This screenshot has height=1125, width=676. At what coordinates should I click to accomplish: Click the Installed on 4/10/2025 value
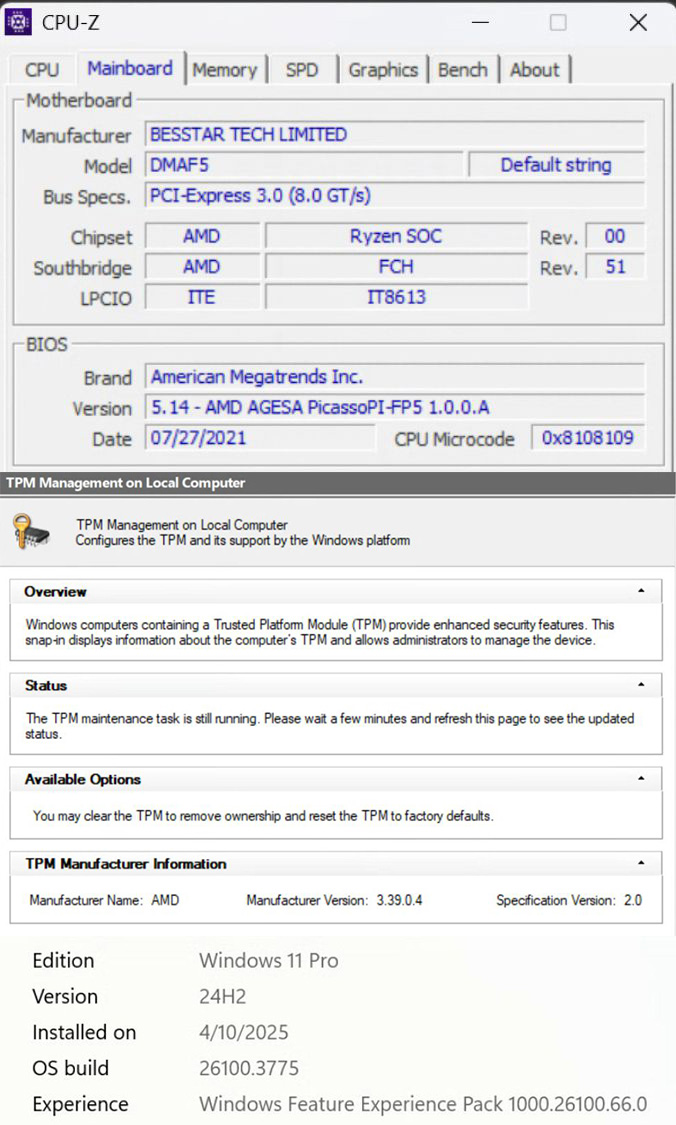tap(243, 1032)
